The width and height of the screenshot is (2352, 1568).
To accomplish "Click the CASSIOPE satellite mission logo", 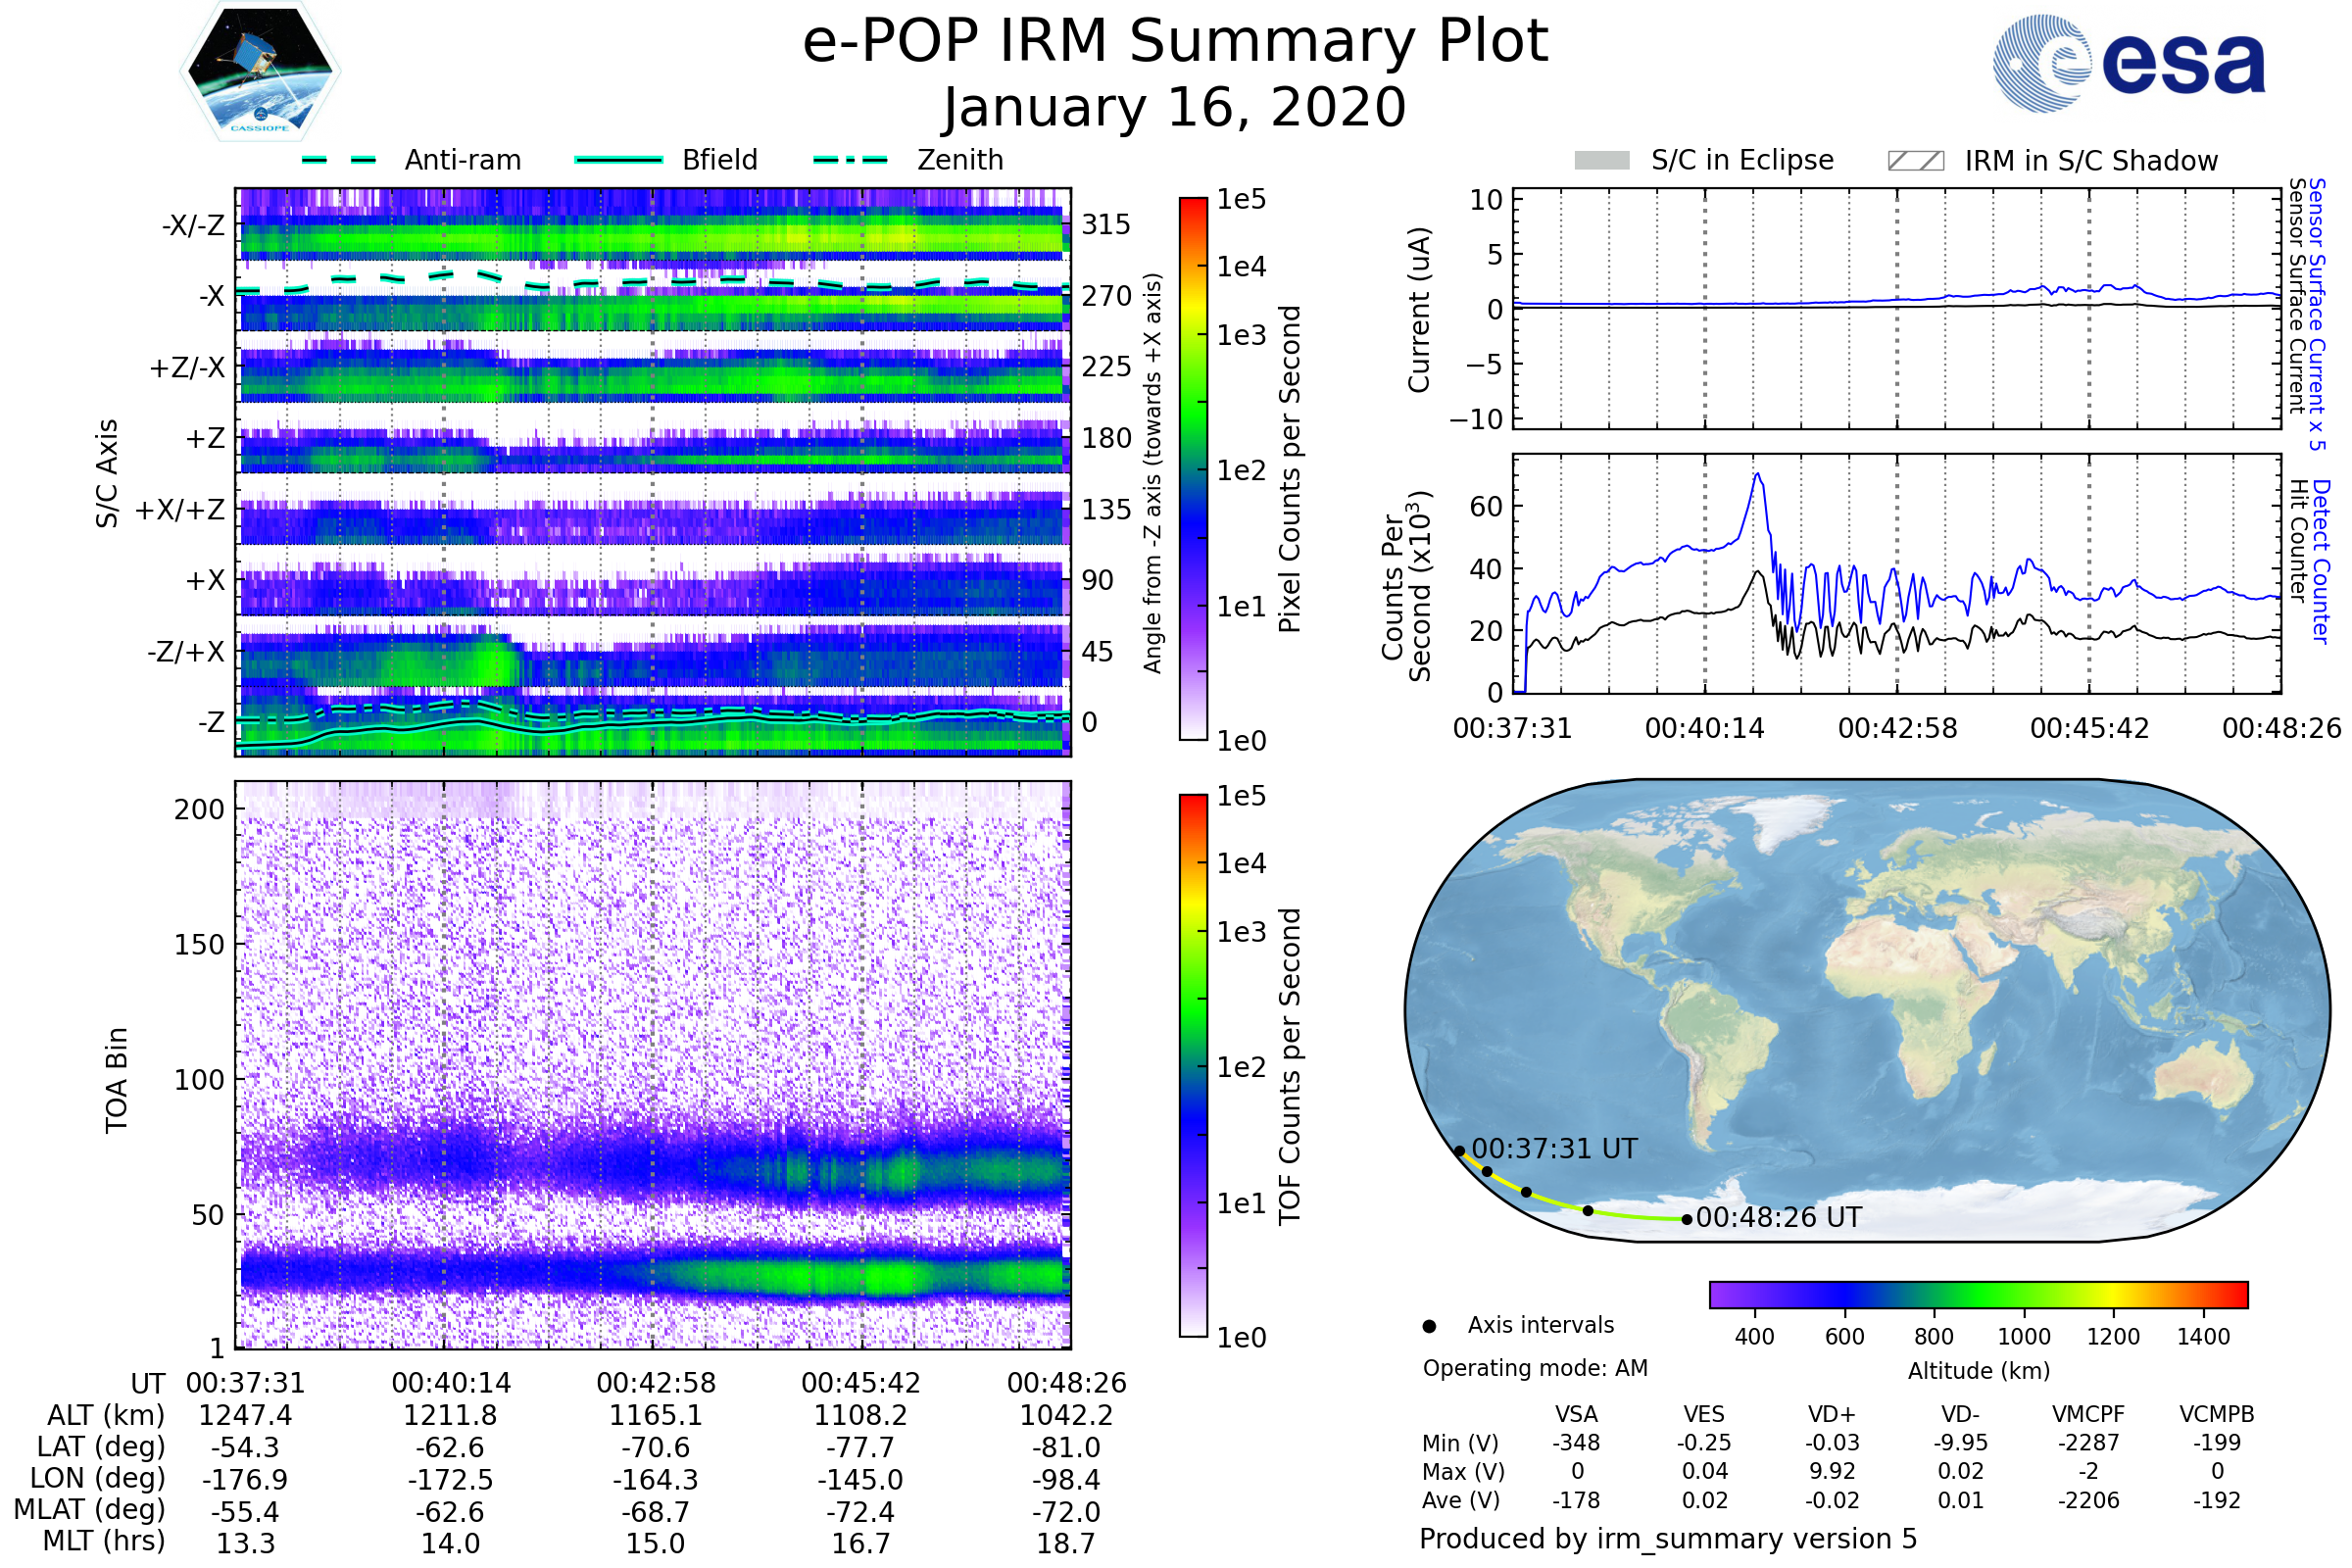I will (x=260, y=72).
